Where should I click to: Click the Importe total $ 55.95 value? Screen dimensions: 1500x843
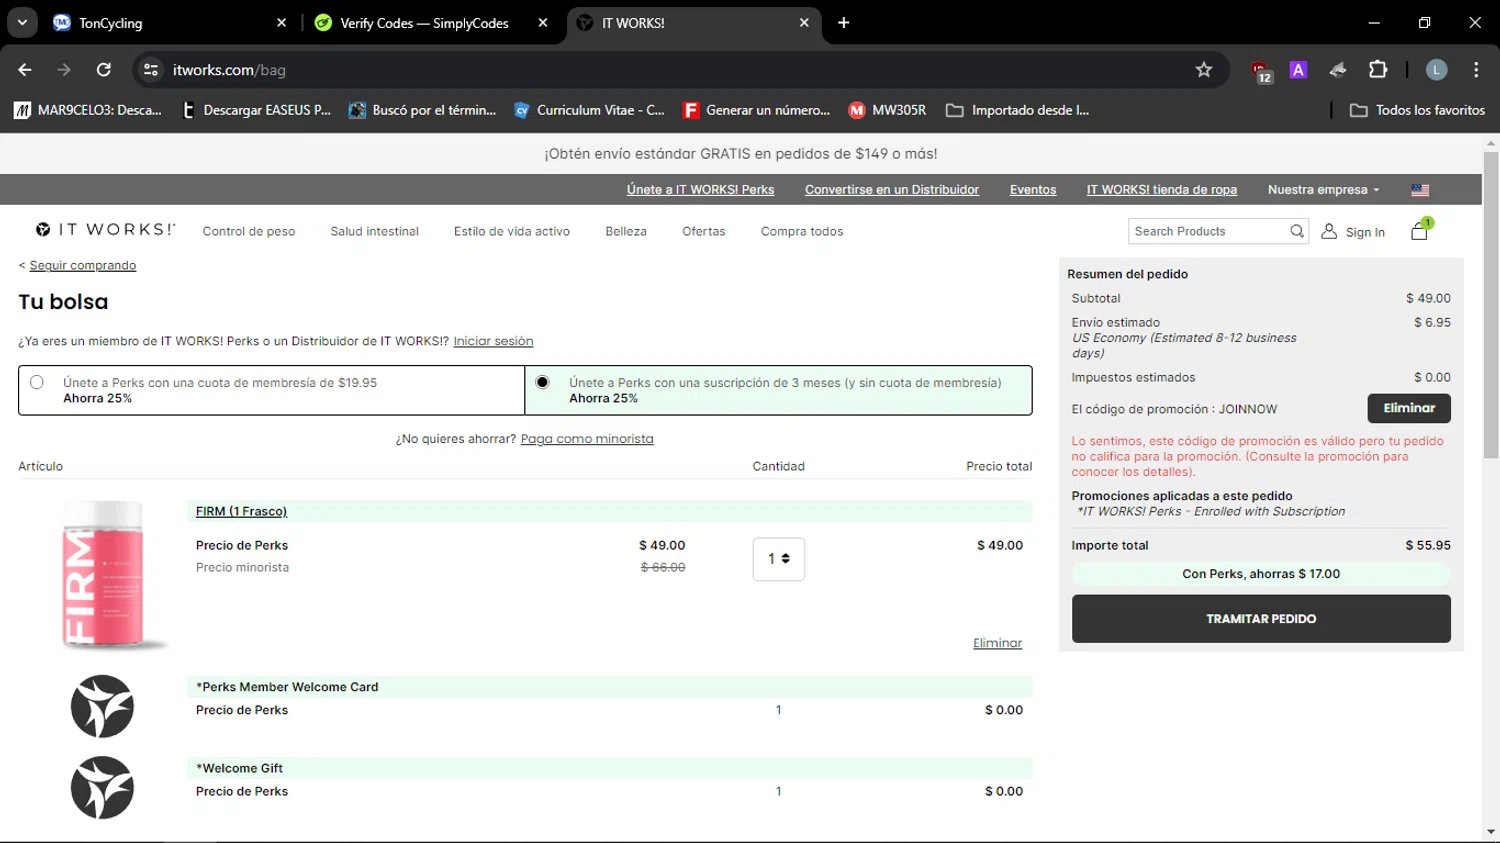[x=1428, y=545]
